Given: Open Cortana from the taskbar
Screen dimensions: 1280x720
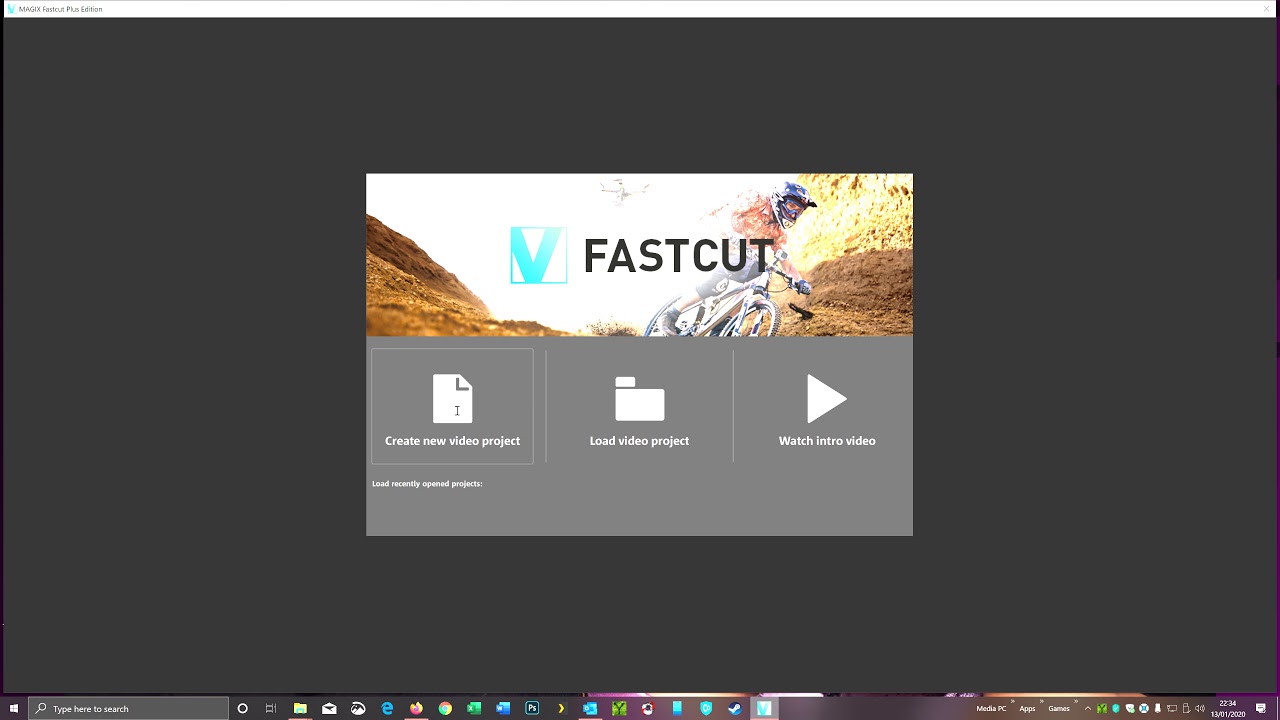Looking at the screenshot, I should [242, 708].
